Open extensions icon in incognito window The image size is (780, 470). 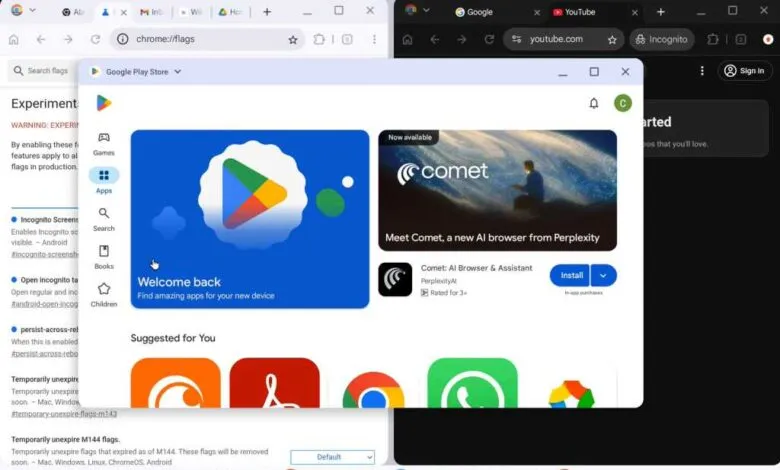tap(713, 39)
